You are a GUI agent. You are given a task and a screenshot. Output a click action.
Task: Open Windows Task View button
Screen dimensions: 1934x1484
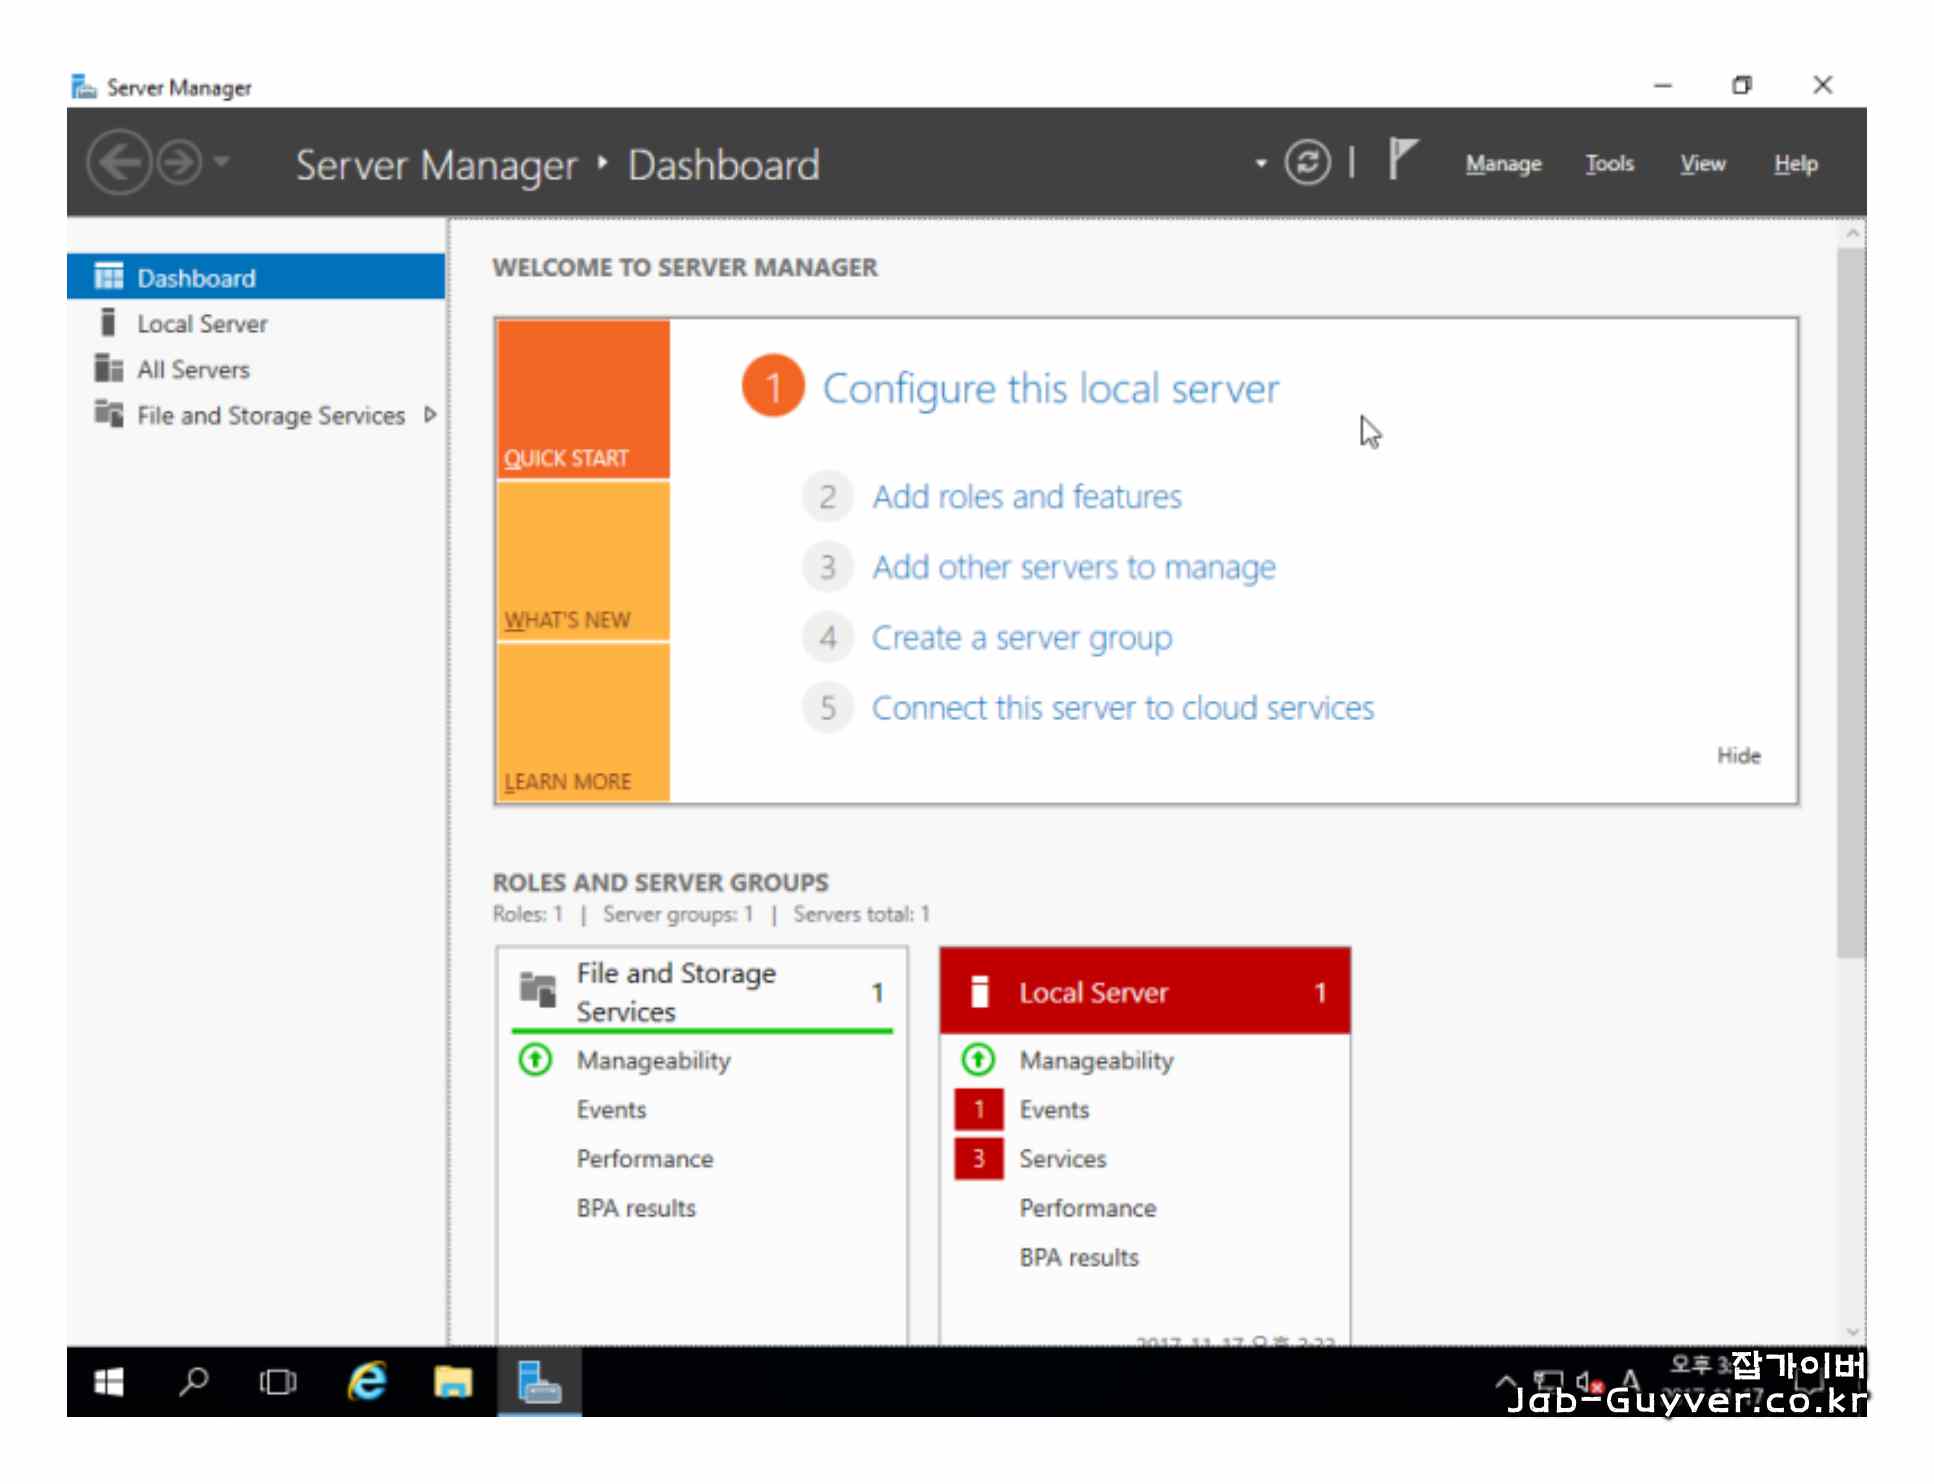[277, 1381]
